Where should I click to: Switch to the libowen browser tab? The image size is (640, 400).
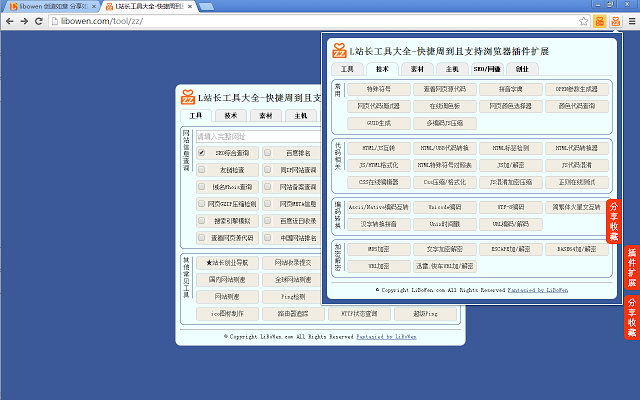click(x=52, y=7)
